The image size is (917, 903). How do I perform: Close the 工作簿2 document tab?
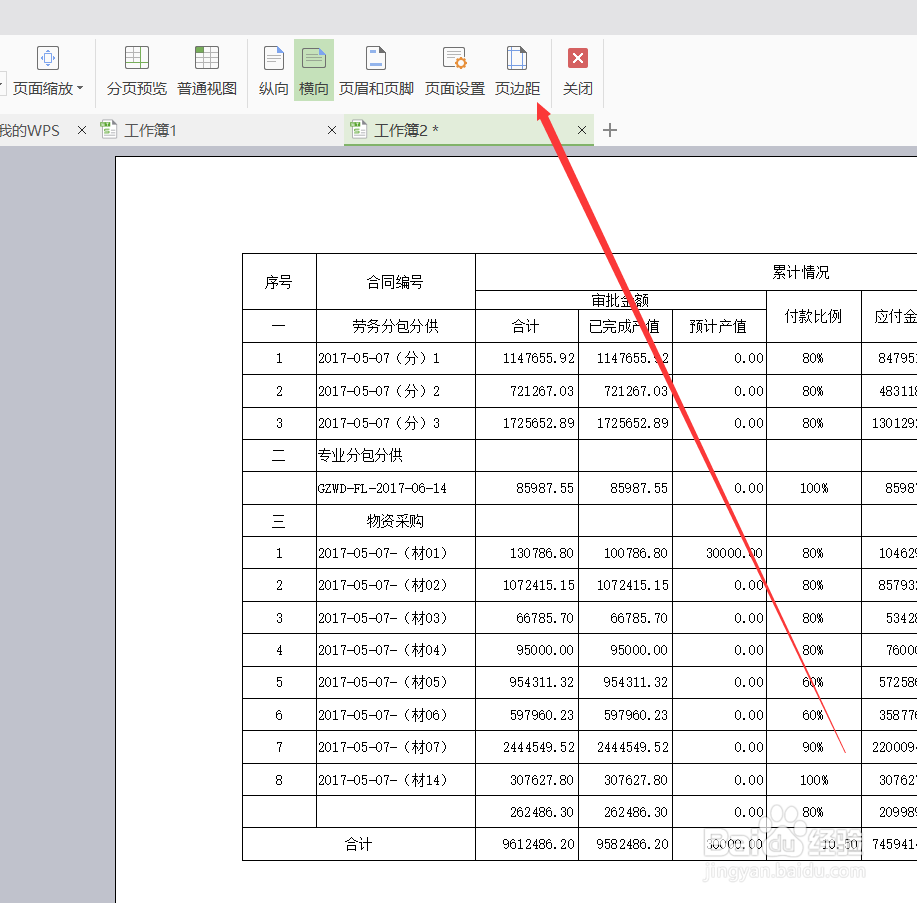click(582, 130)
